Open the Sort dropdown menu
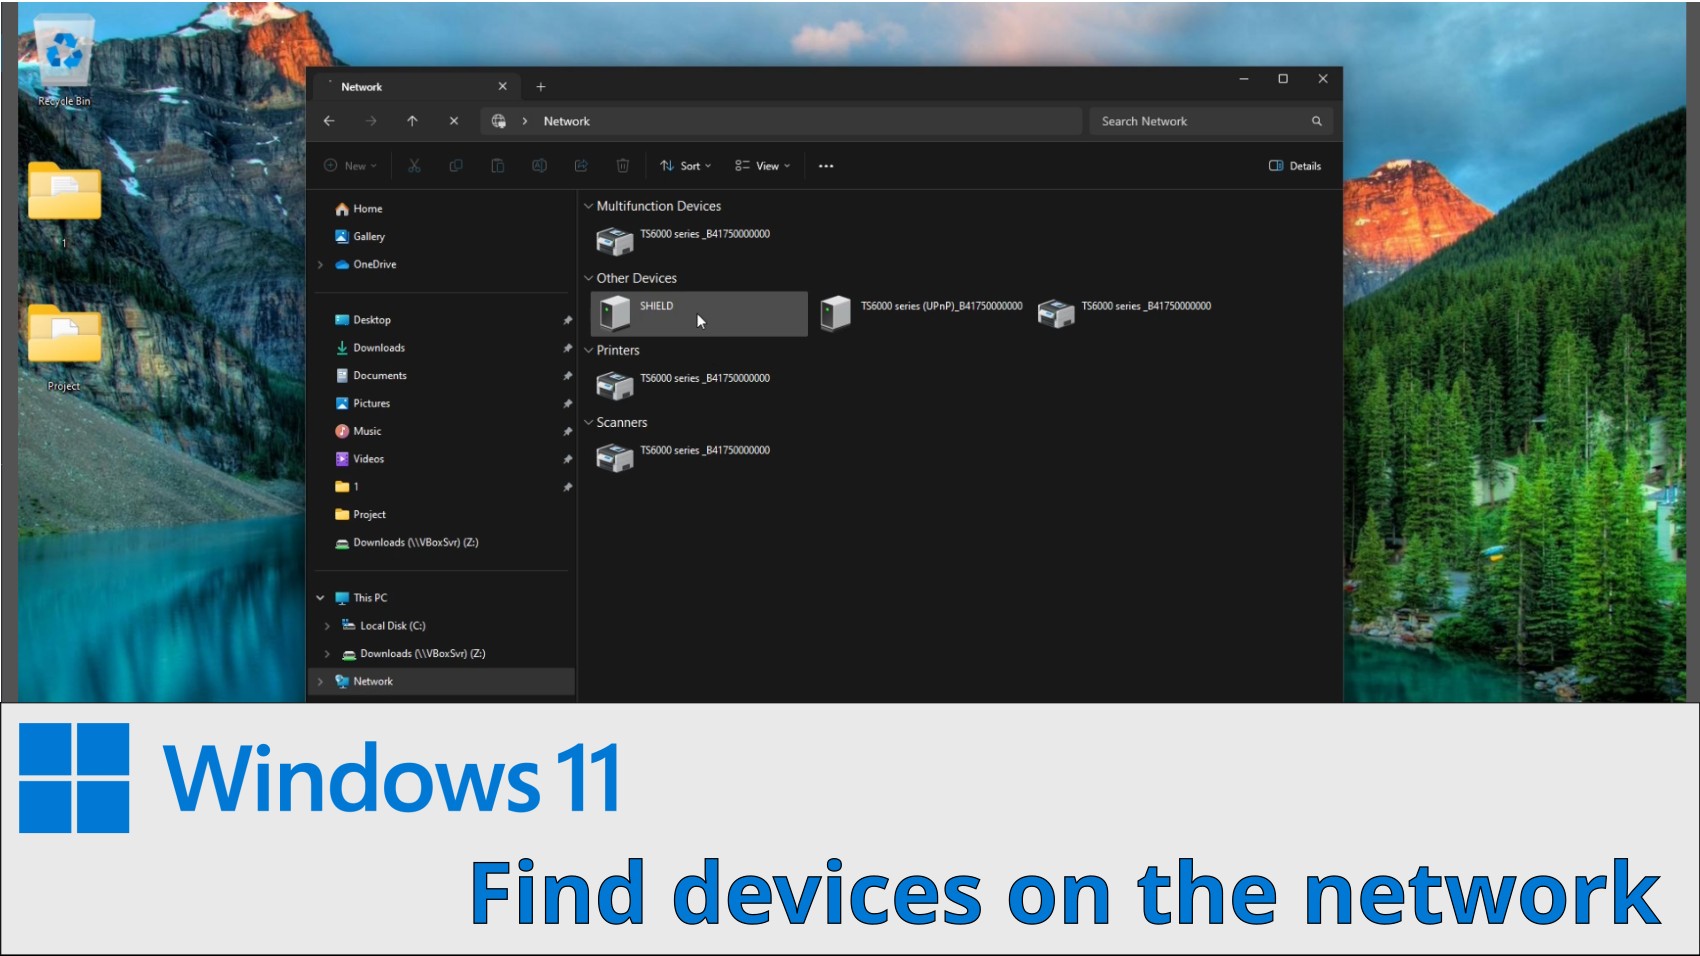 (x=686, y=166)
